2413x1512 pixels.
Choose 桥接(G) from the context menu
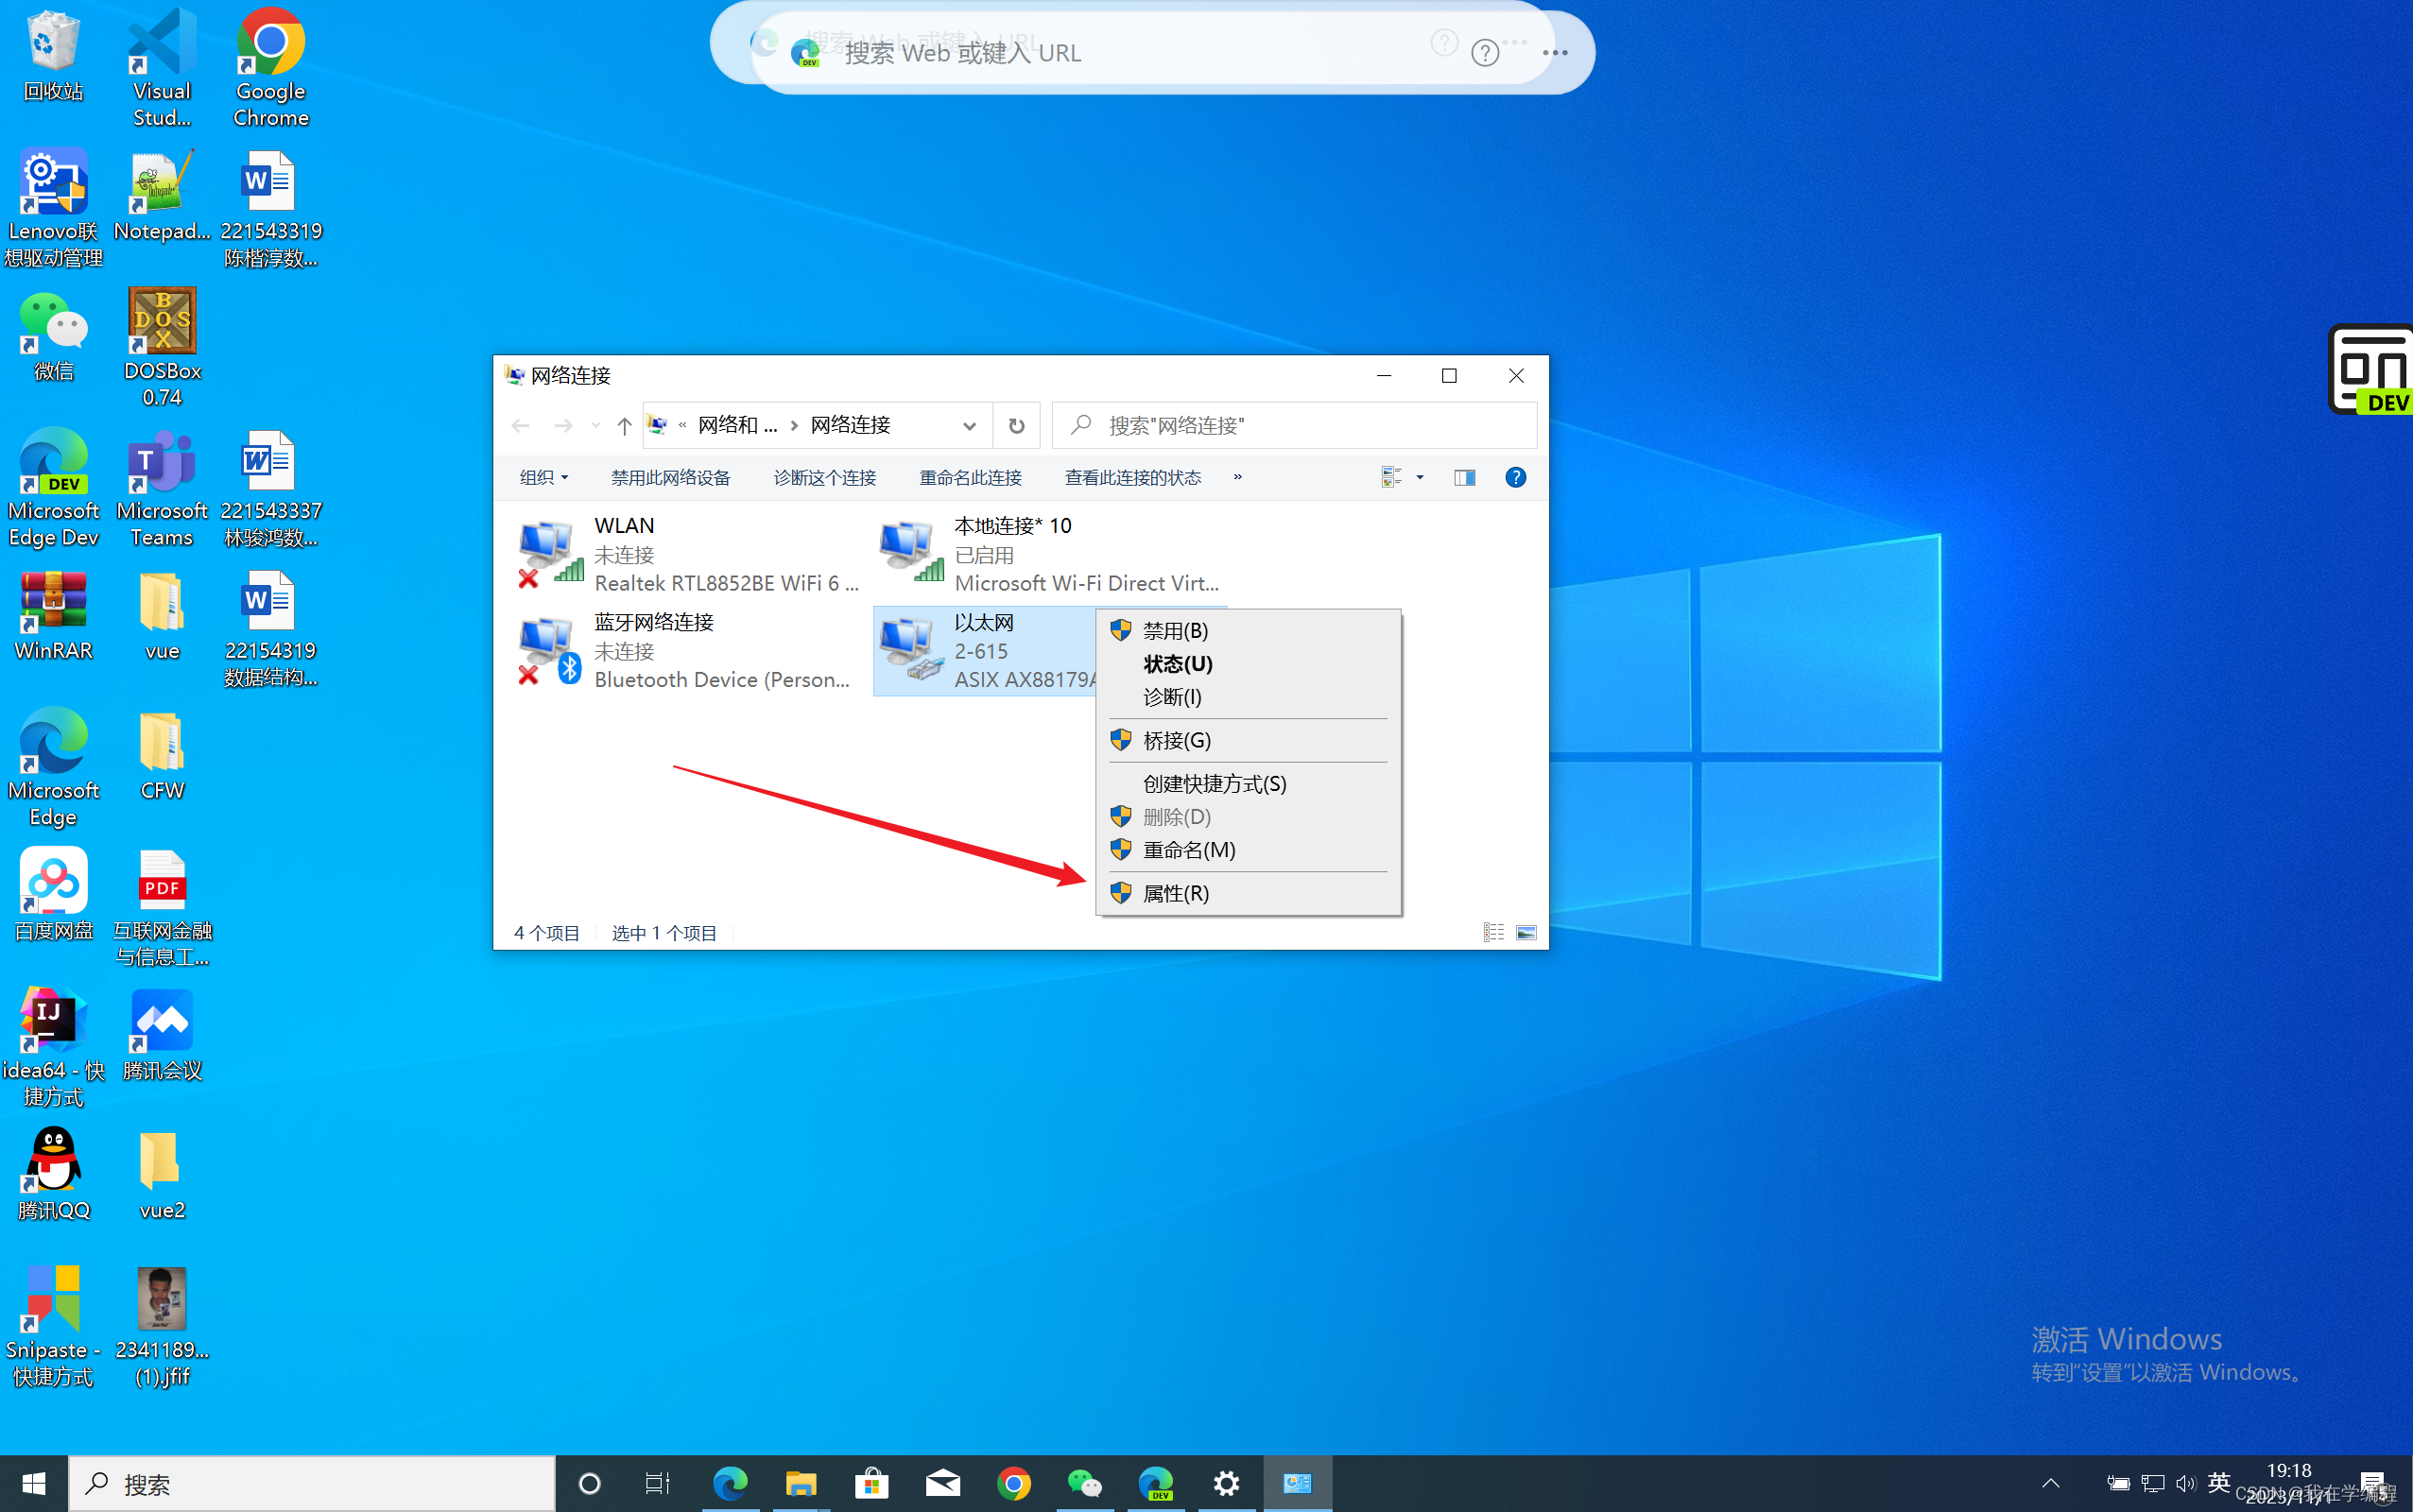(x=1249, y=740)
